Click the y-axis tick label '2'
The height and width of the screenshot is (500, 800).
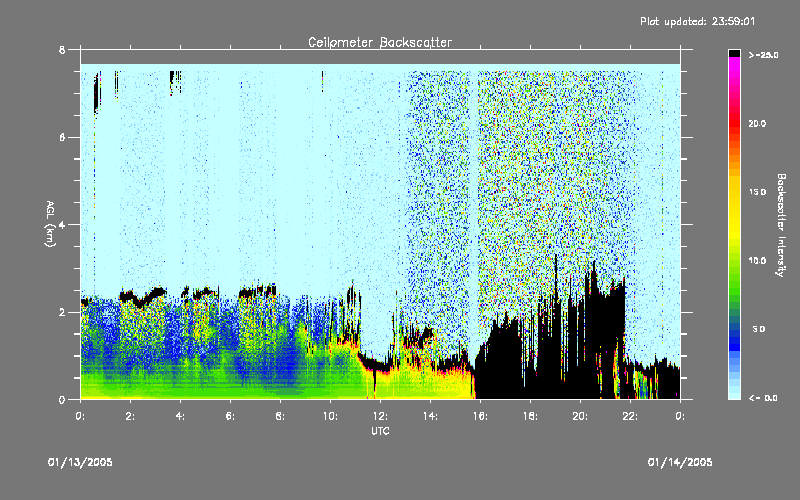[62, 312]
